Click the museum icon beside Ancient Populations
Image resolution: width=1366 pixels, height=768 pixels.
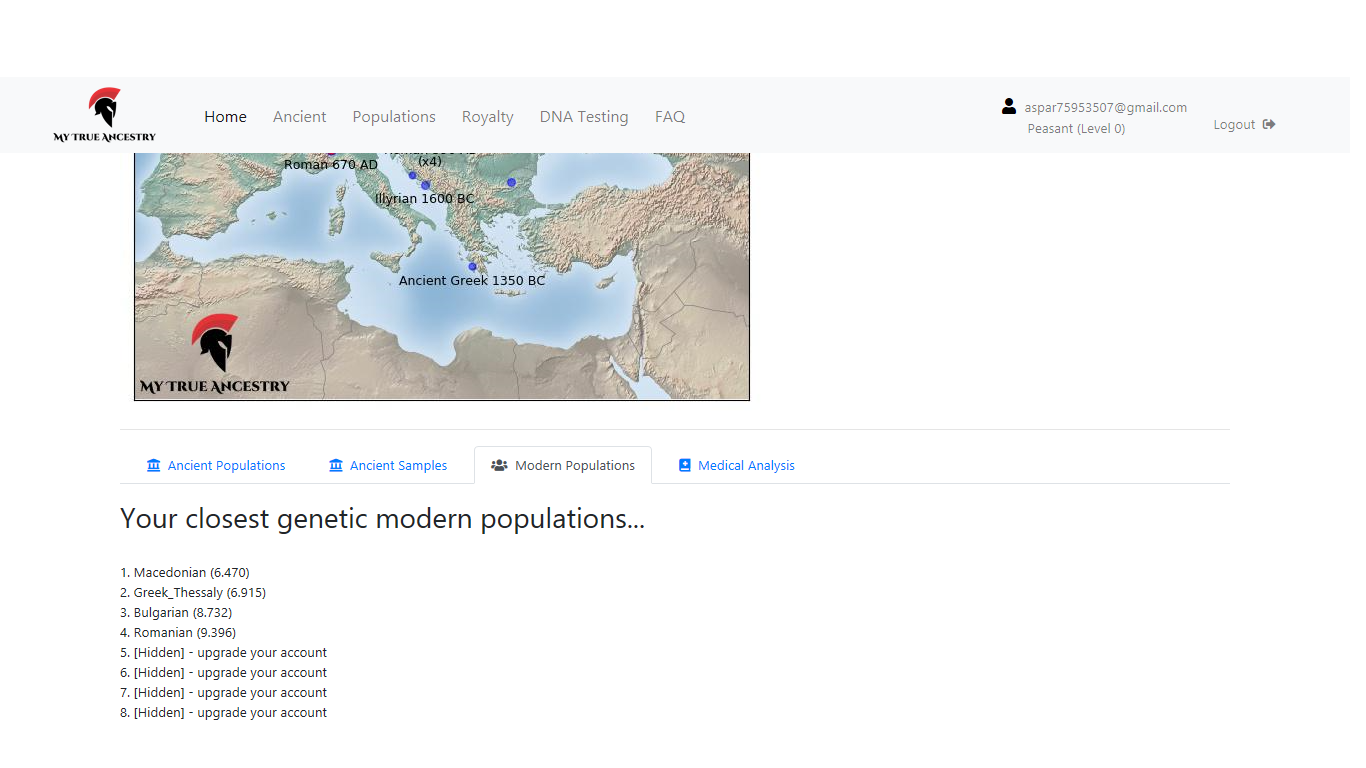pyautogui.click(x=153, y=465)
